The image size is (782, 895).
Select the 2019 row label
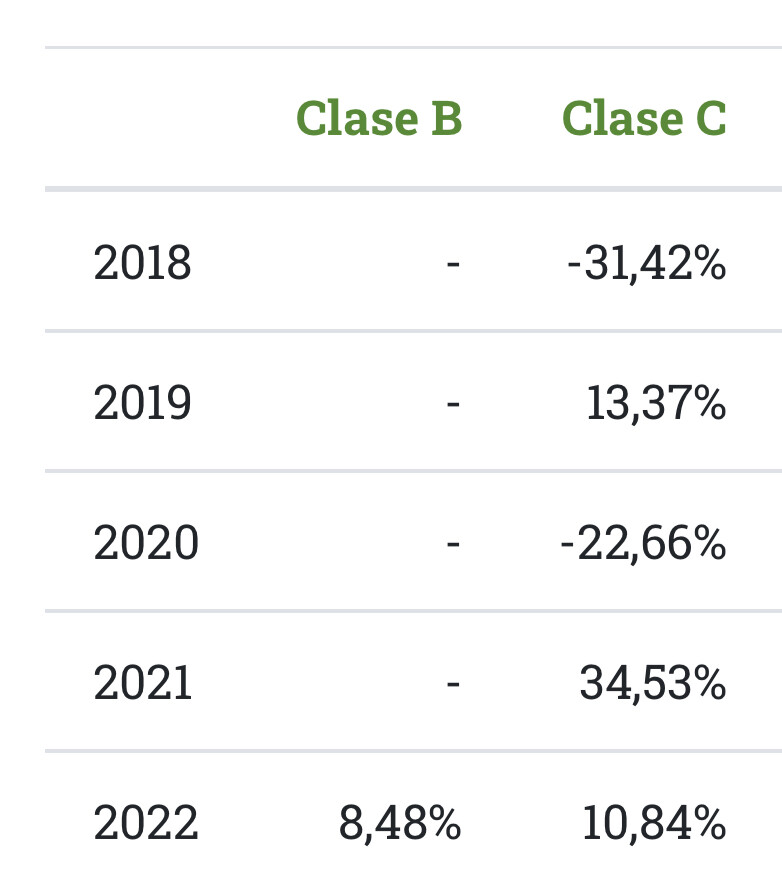142,403
